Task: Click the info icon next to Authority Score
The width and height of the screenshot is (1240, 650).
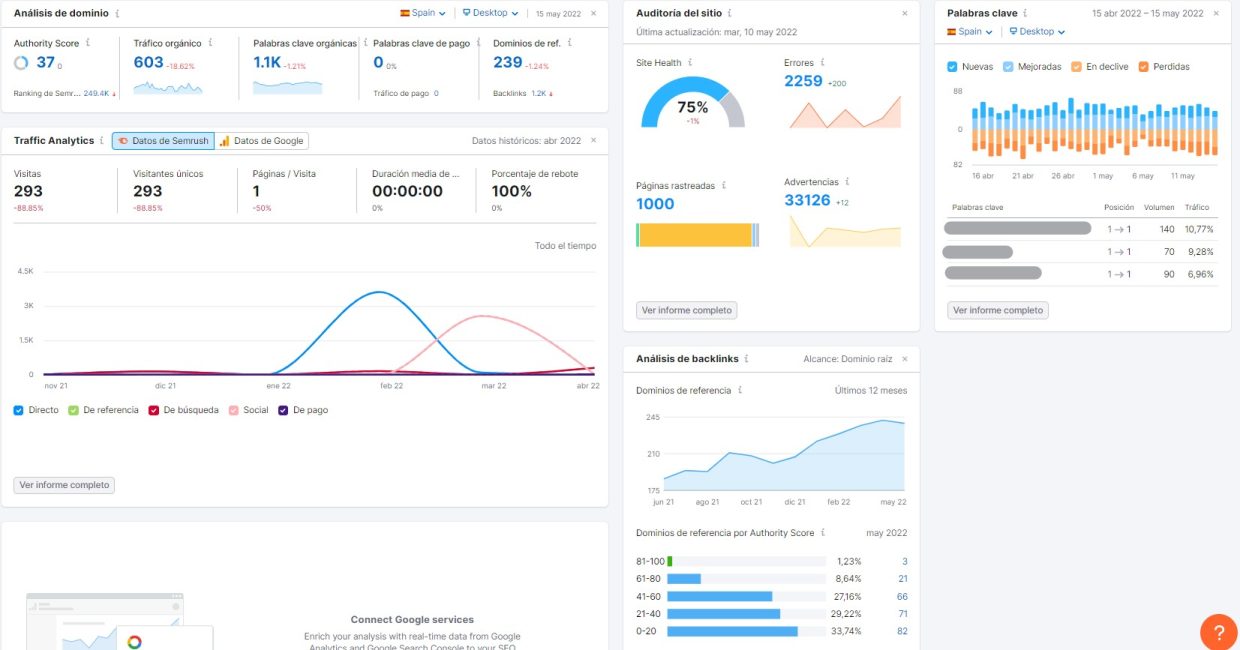Action: (88, 42)
